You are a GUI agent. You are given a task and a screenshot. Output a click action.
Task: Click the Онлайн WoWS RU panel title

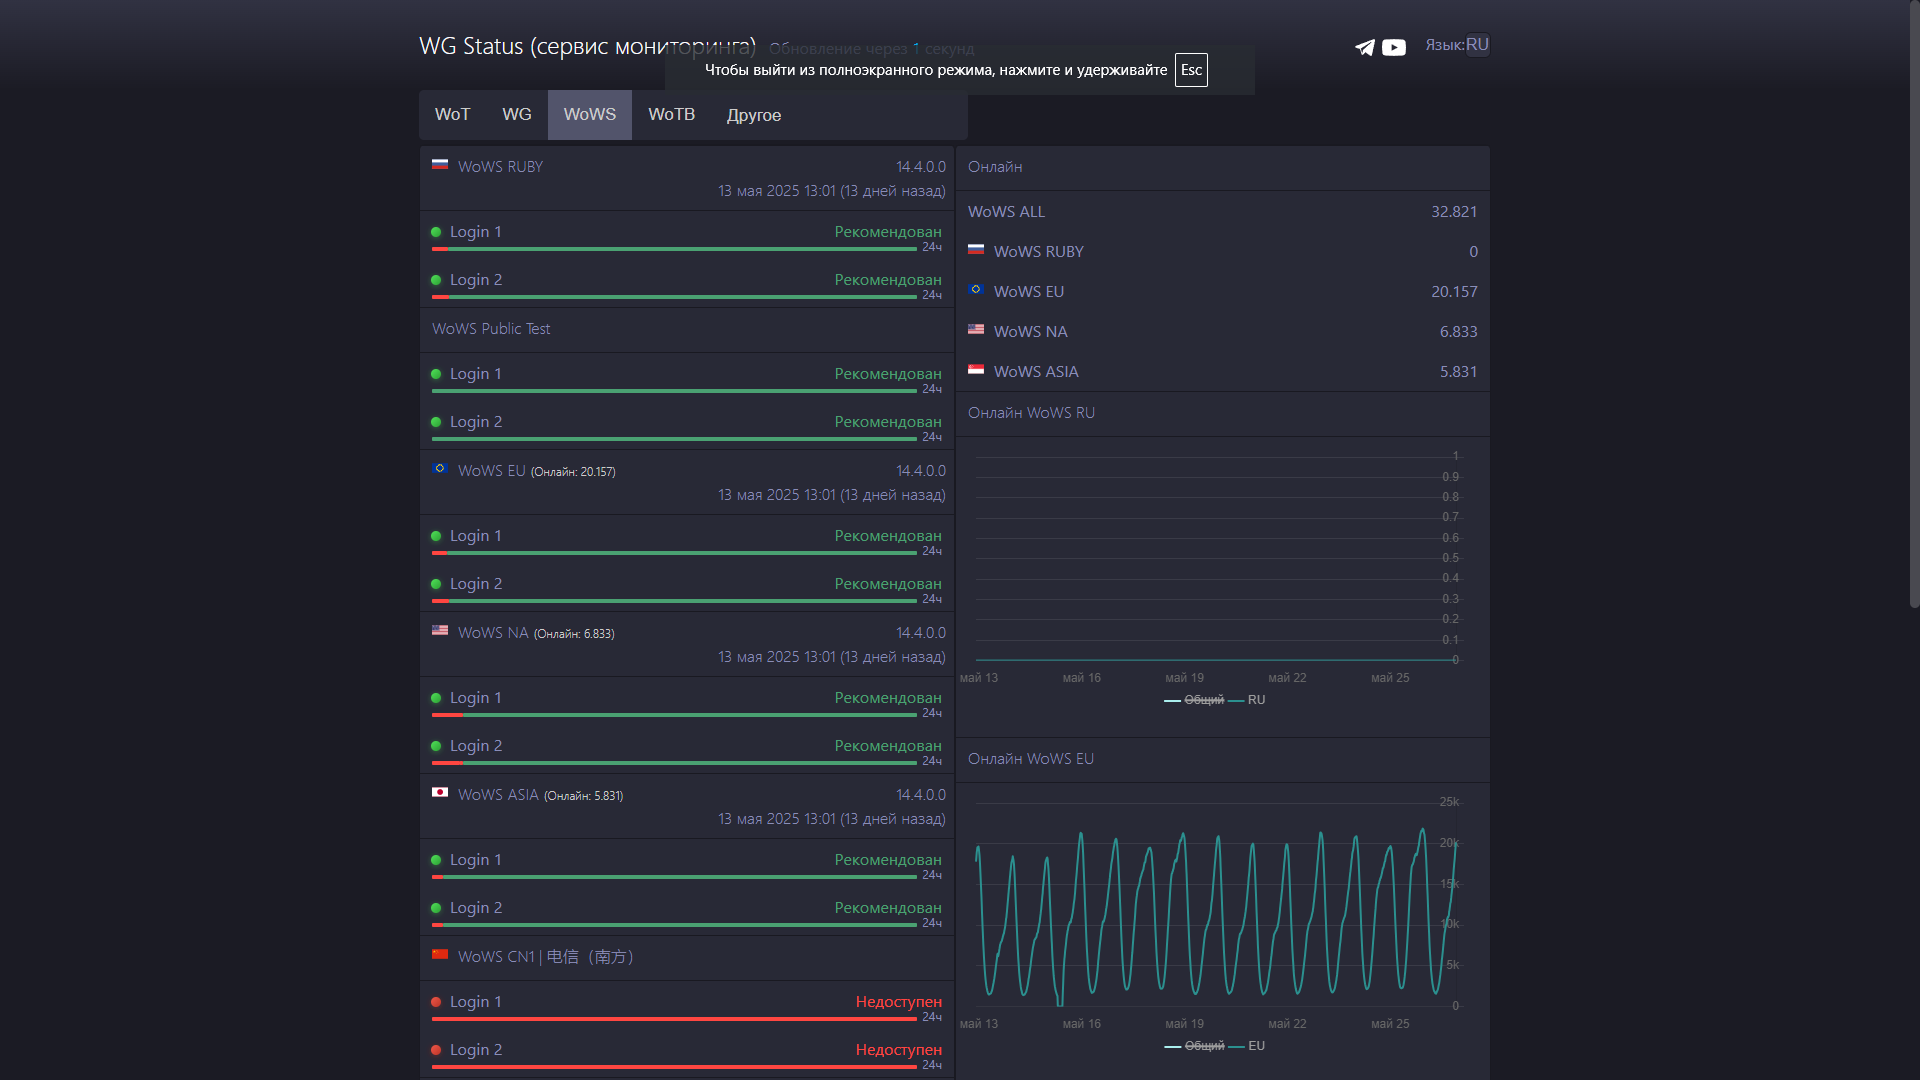pyautogui.click(x=1031, y=413)
